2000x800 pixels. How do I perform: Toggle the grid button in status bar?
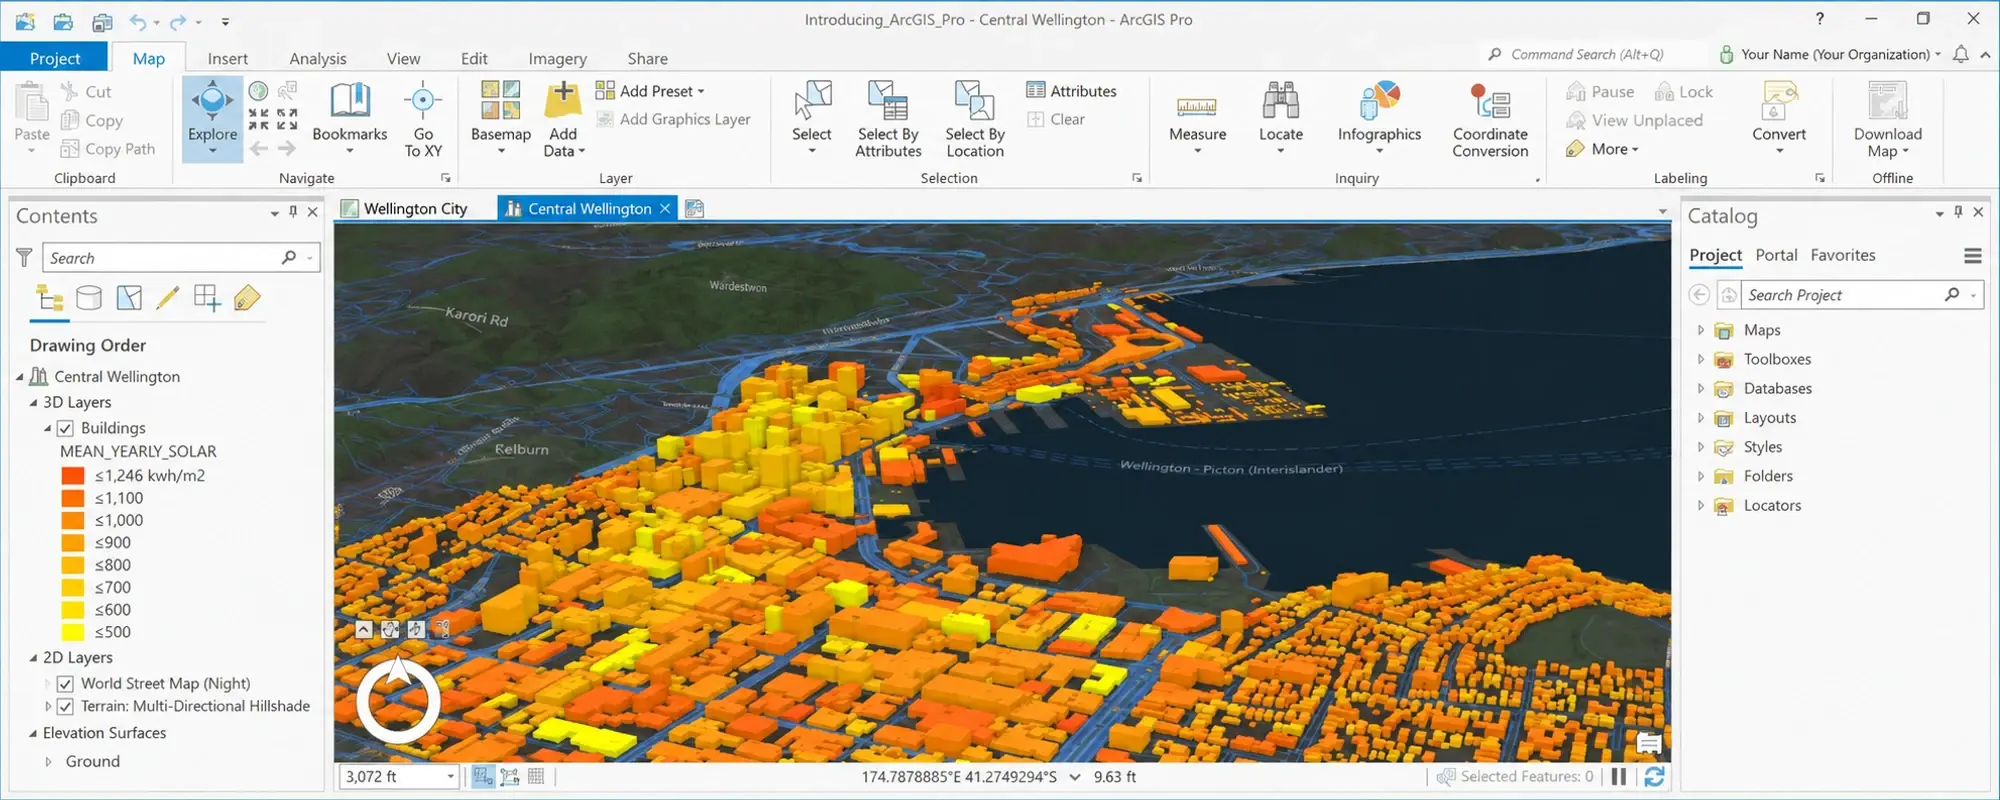536,777
